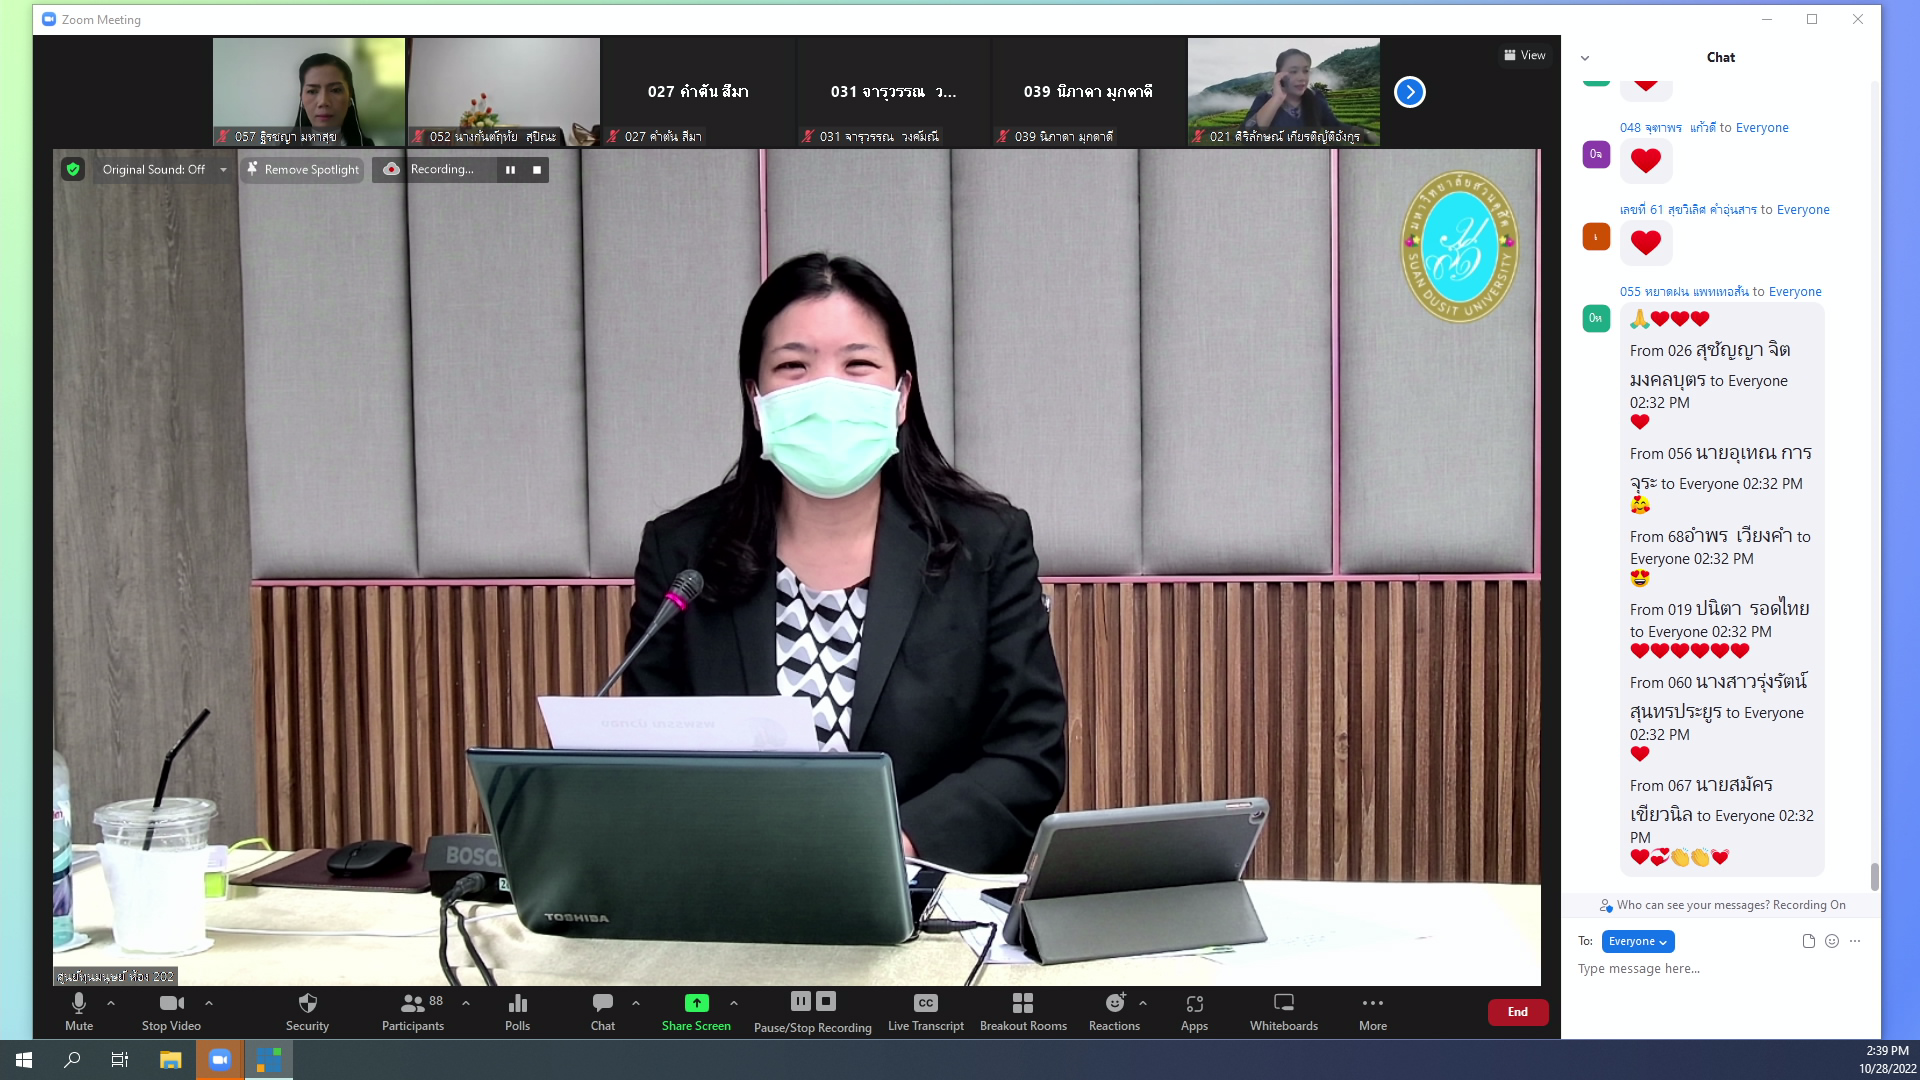Attach a file in chat
Viewport: 1920px width, 1080px height.
tap(1808, 941)
